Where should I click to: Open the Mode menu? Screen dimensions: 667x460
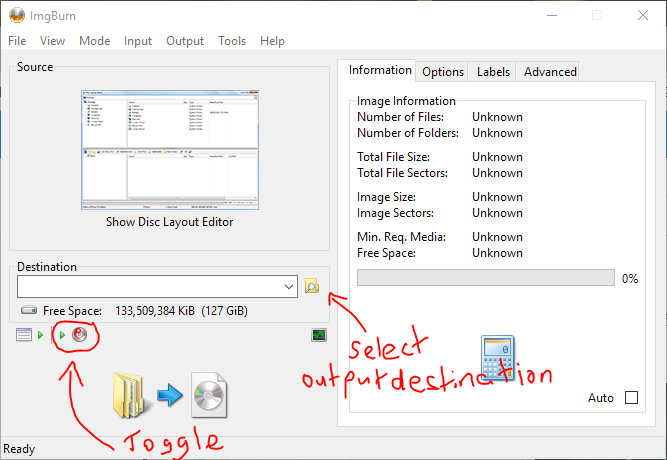[94, 41]
